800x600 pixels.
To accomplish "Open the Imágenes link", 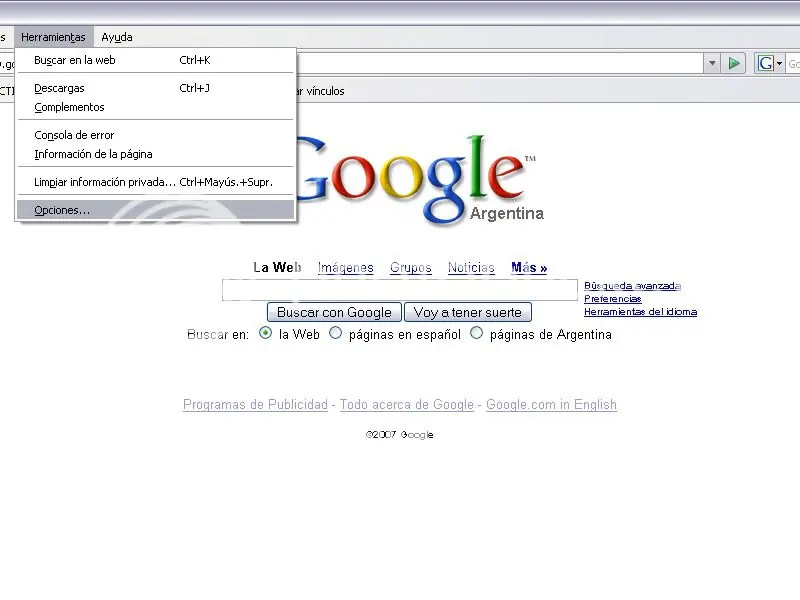I will pos(345,267).
